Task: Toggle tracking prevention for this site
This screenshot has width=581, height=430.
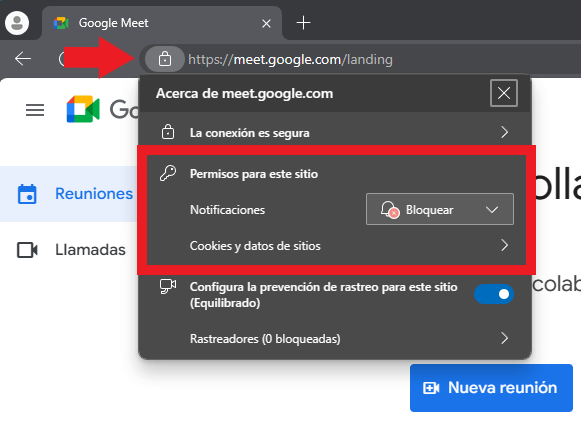Action: (494, 294)
